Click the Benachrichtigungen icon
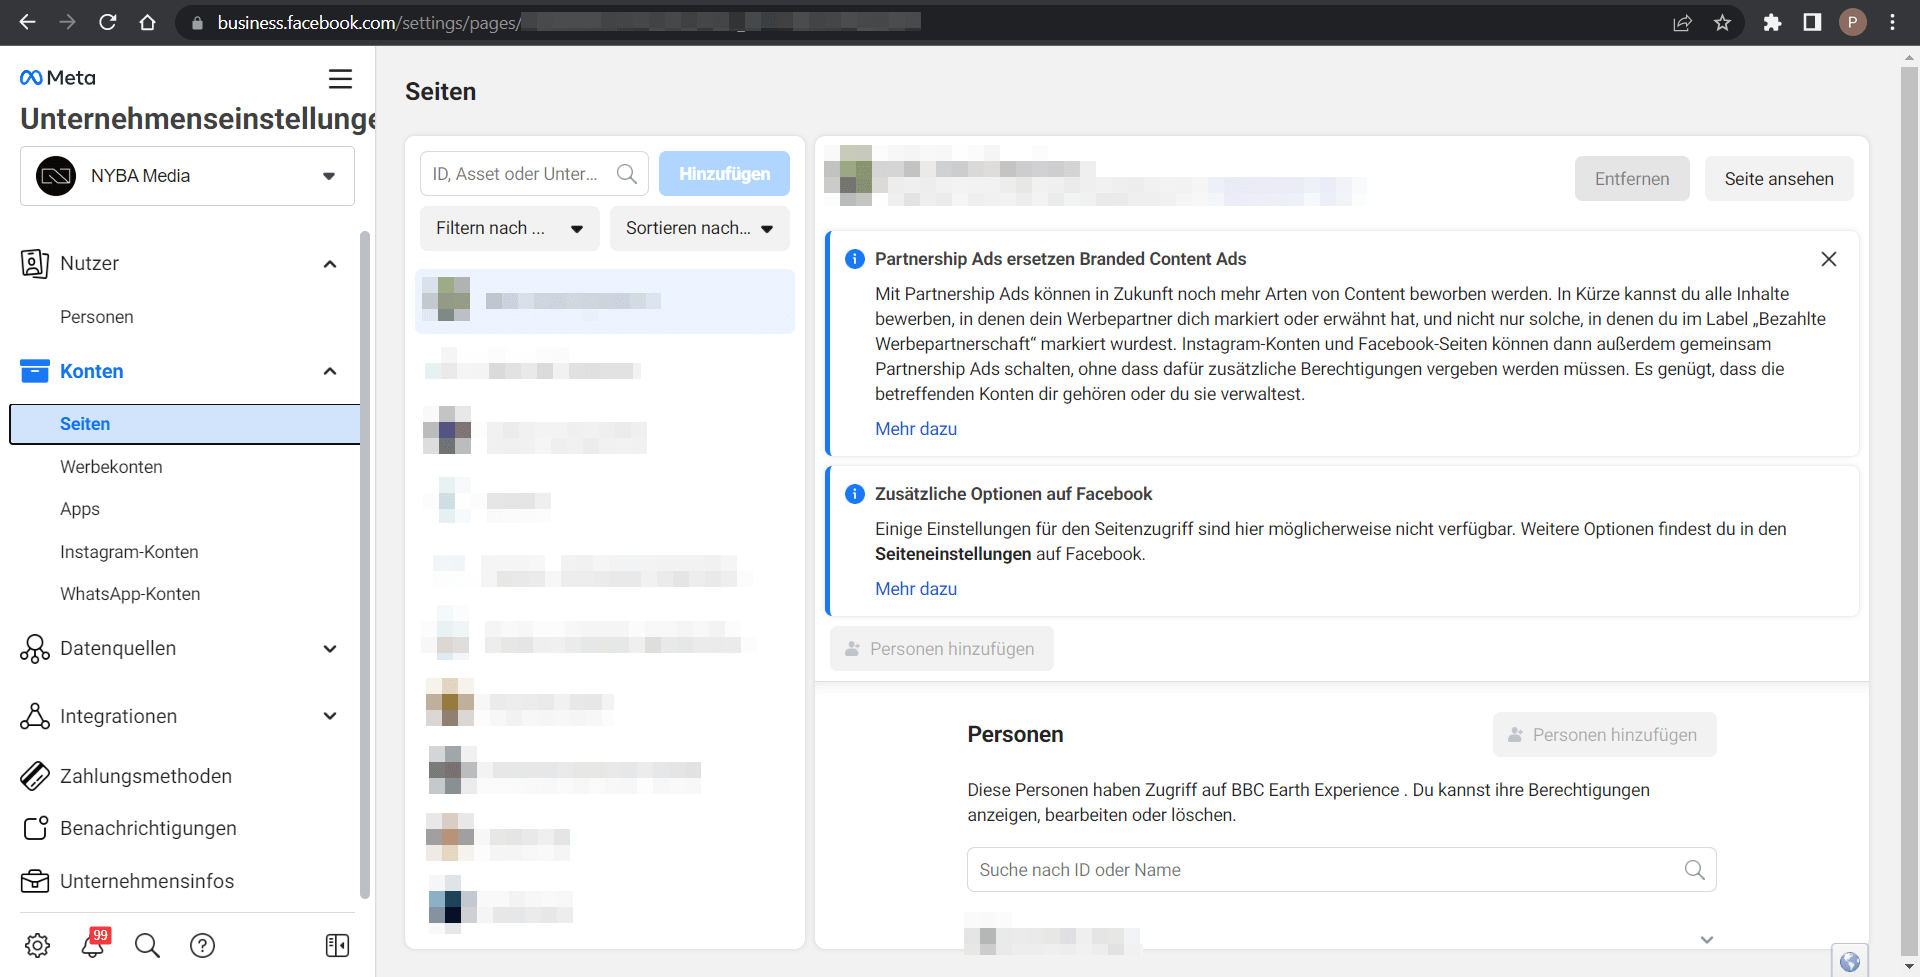1920x977 pixels. (35, 828)
